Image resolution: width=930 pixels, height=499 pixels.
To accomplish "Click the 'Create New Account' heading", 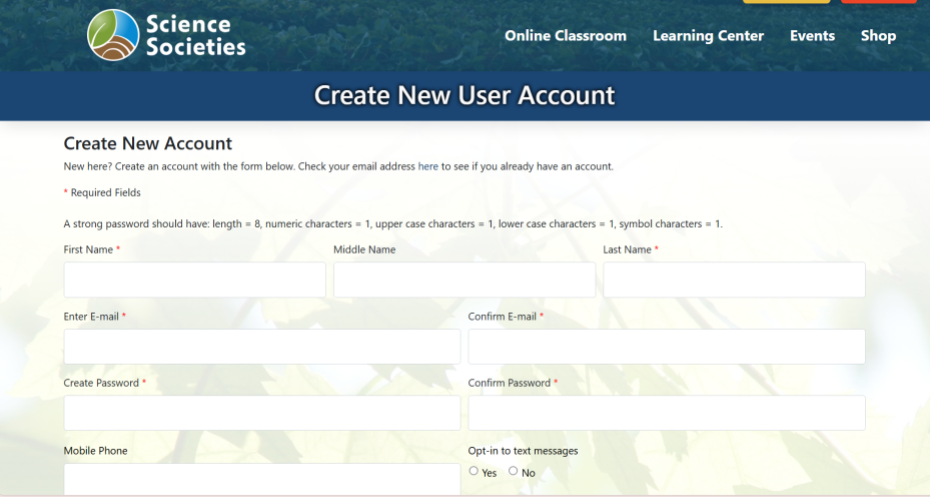I will coord(148,143).
